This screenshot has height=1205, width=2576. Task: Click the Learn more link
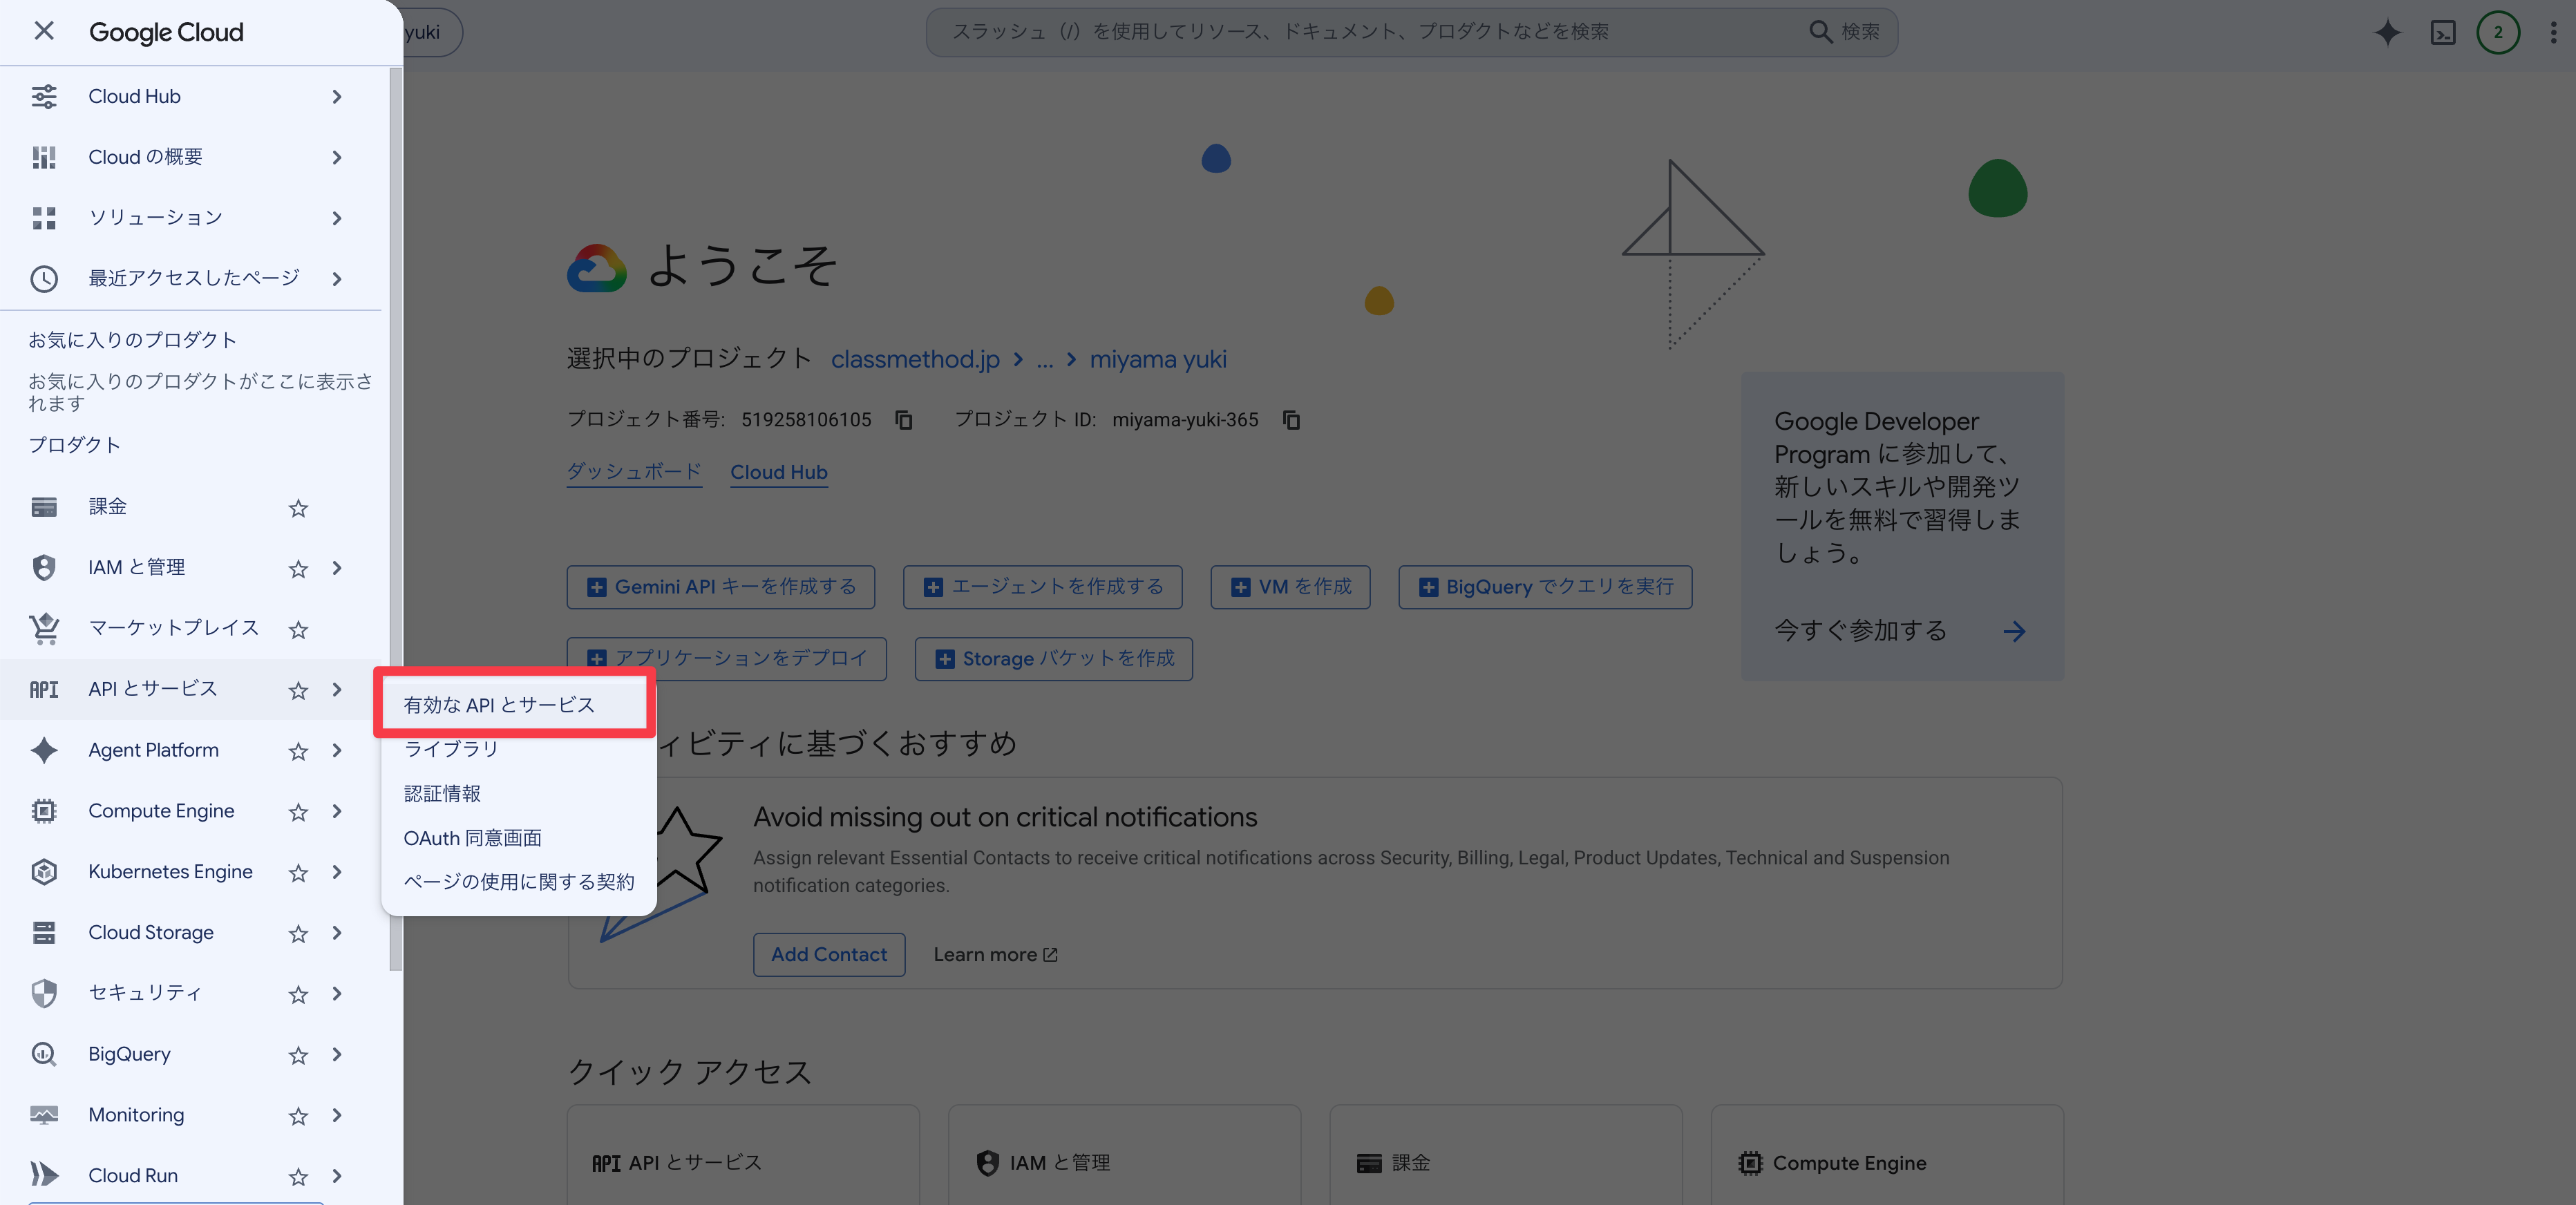(x=995, y=954)
